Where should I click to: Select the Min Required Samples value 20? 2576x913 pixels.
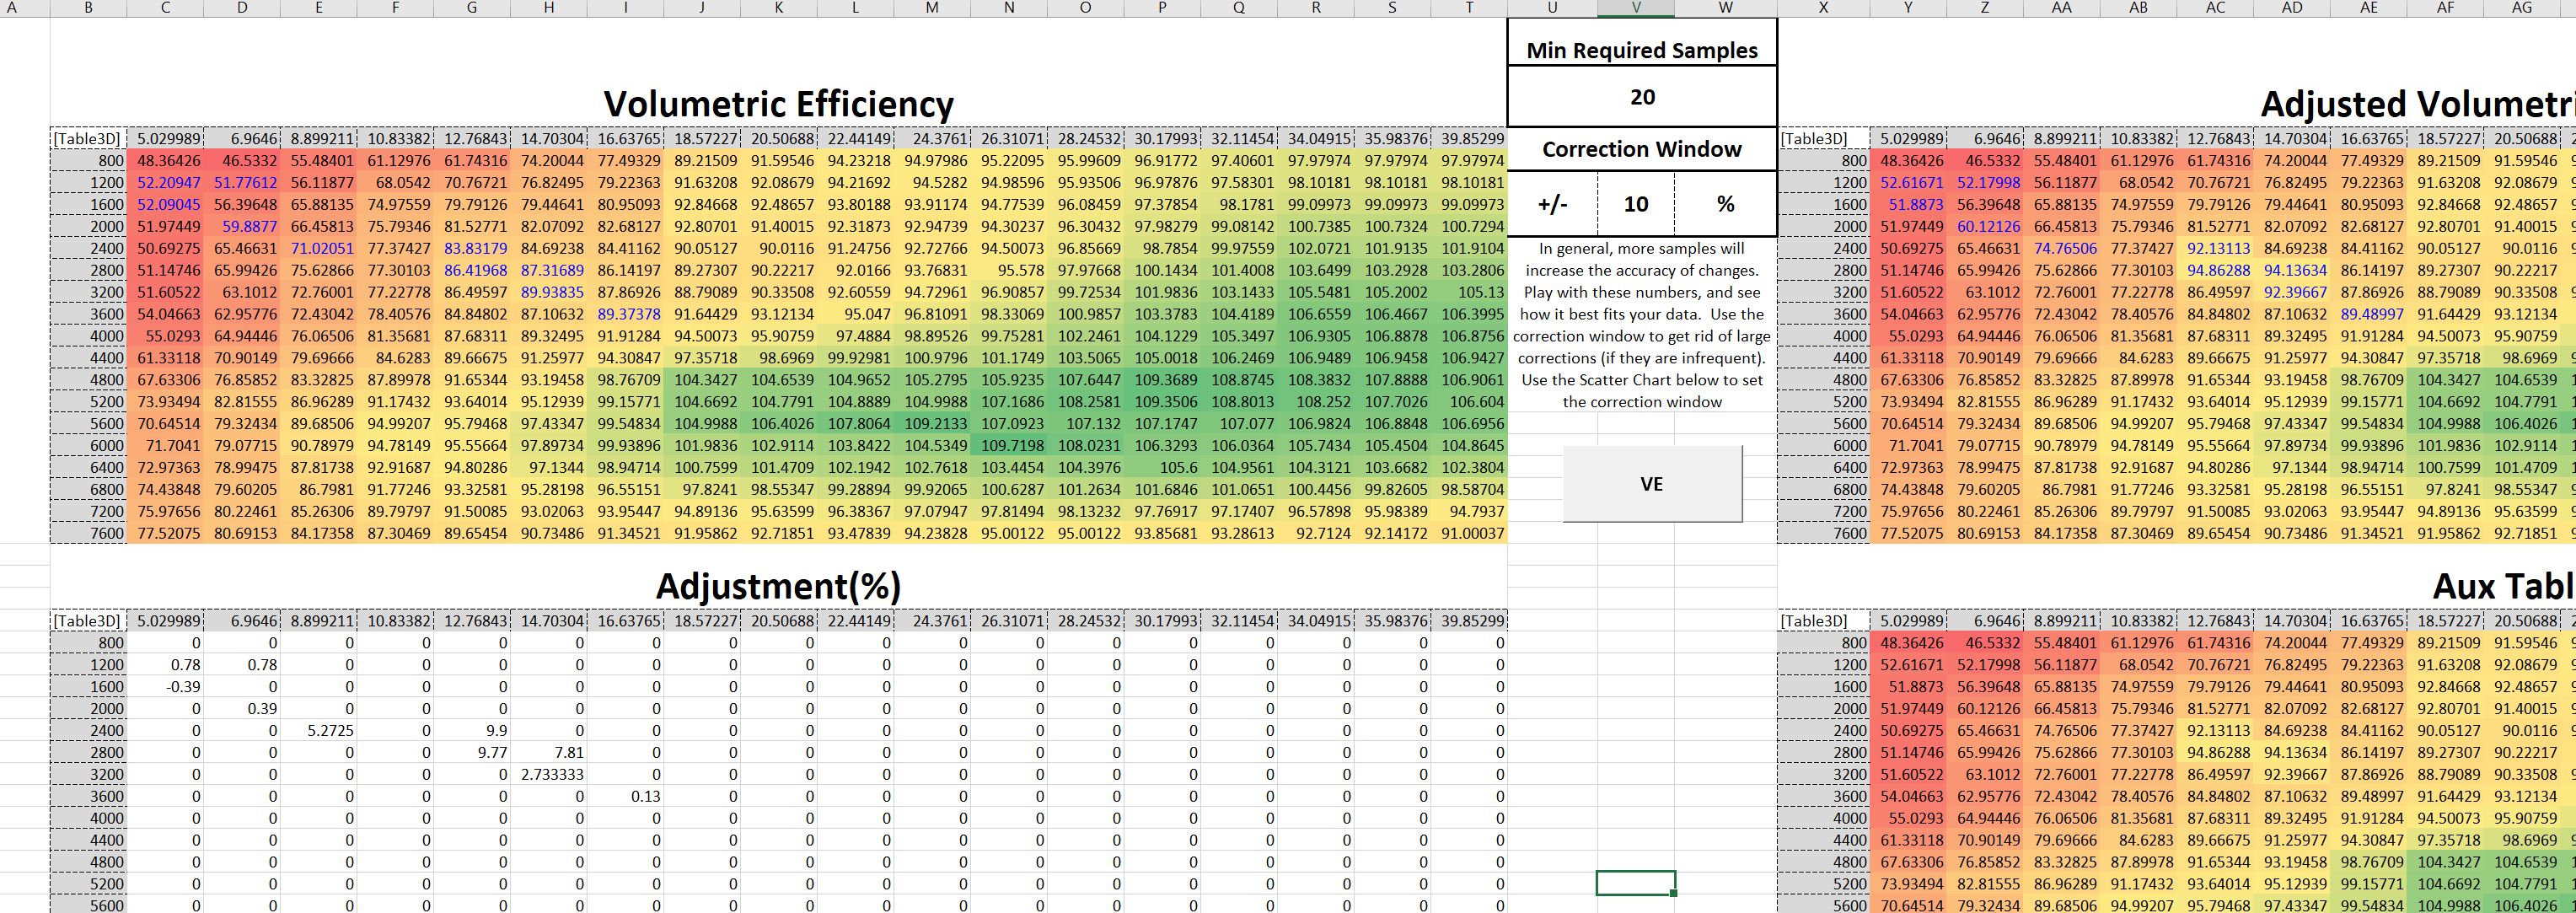tap(1641, 97)
